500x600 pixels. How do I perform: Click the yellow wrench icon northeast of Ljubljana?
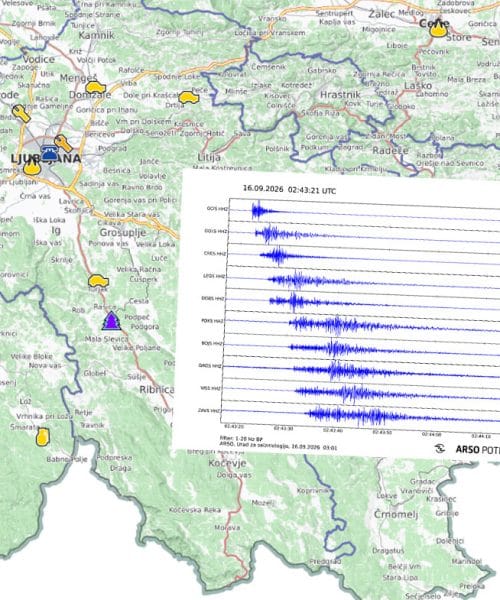64,143
